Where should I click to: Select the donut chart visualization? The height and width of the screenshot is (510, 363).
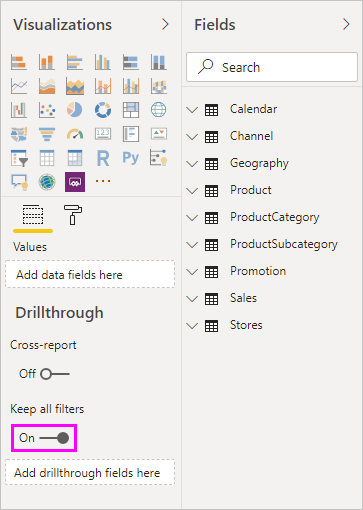(x=103, y=110)
